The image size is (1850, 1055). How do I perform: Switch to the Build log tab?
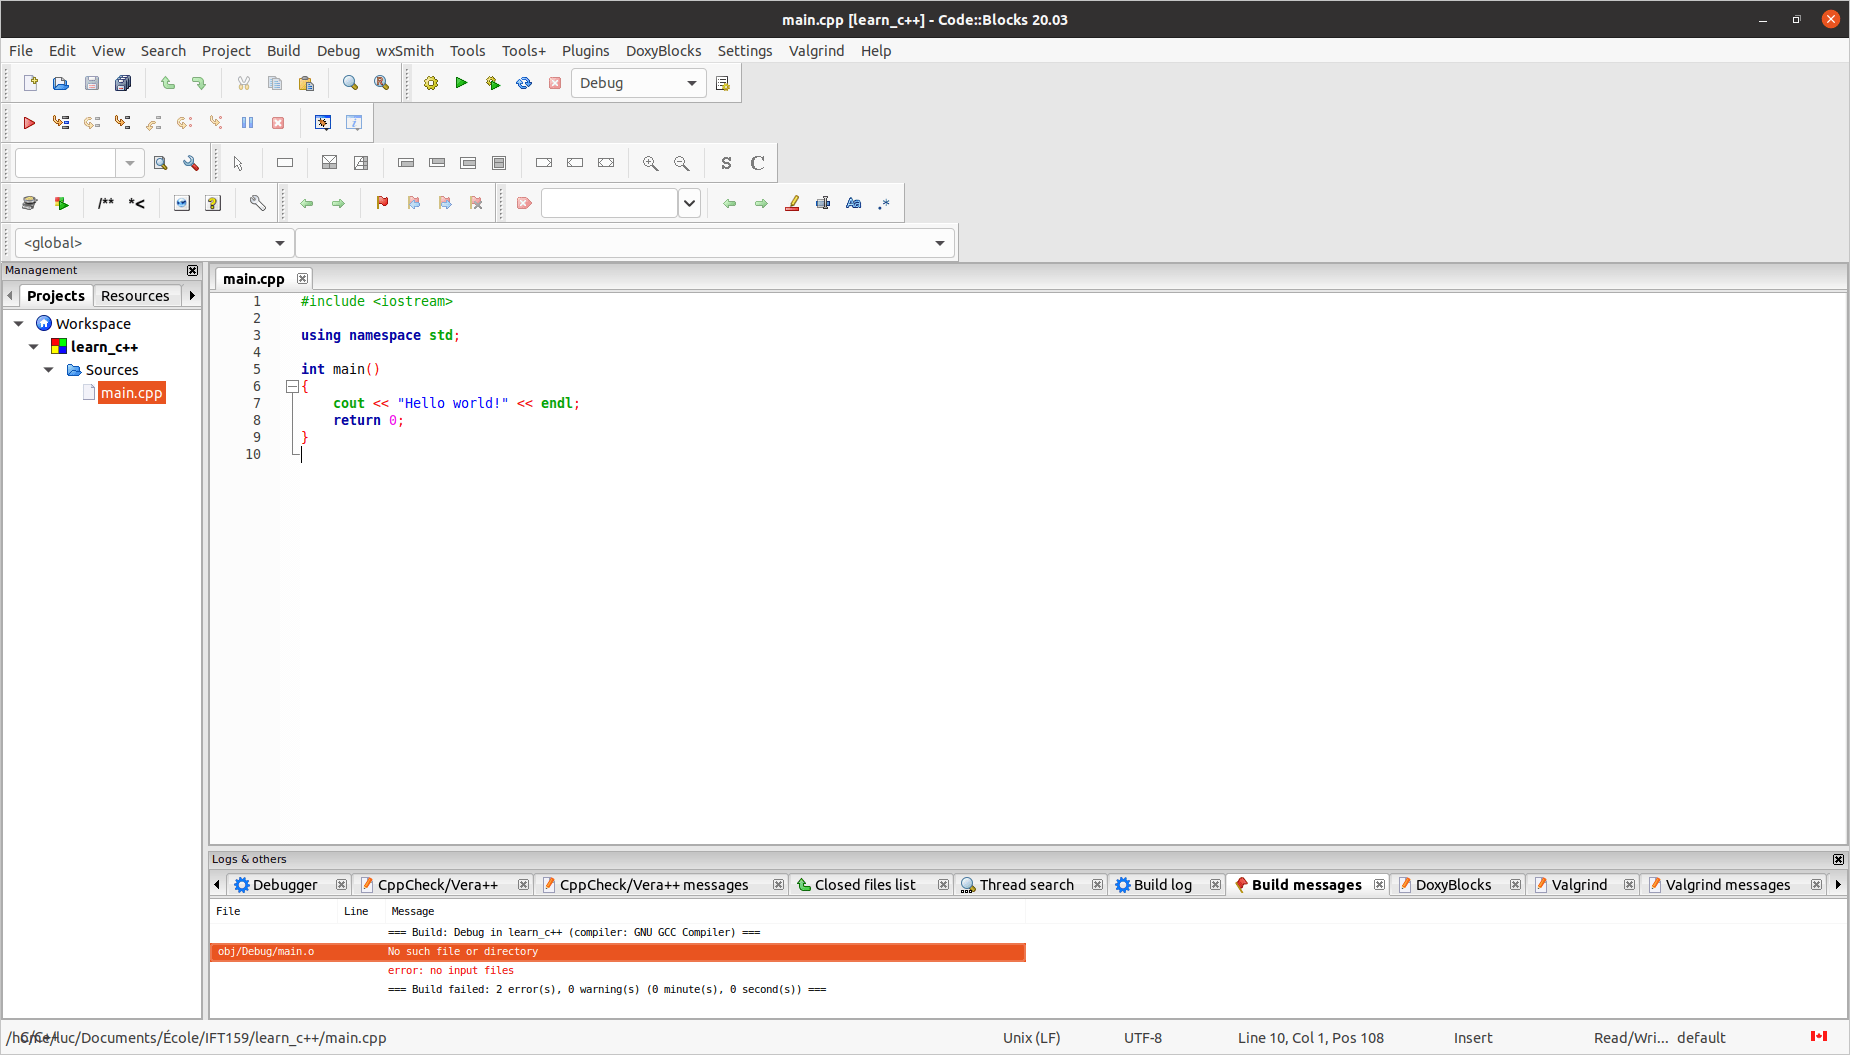(1163, 884)
